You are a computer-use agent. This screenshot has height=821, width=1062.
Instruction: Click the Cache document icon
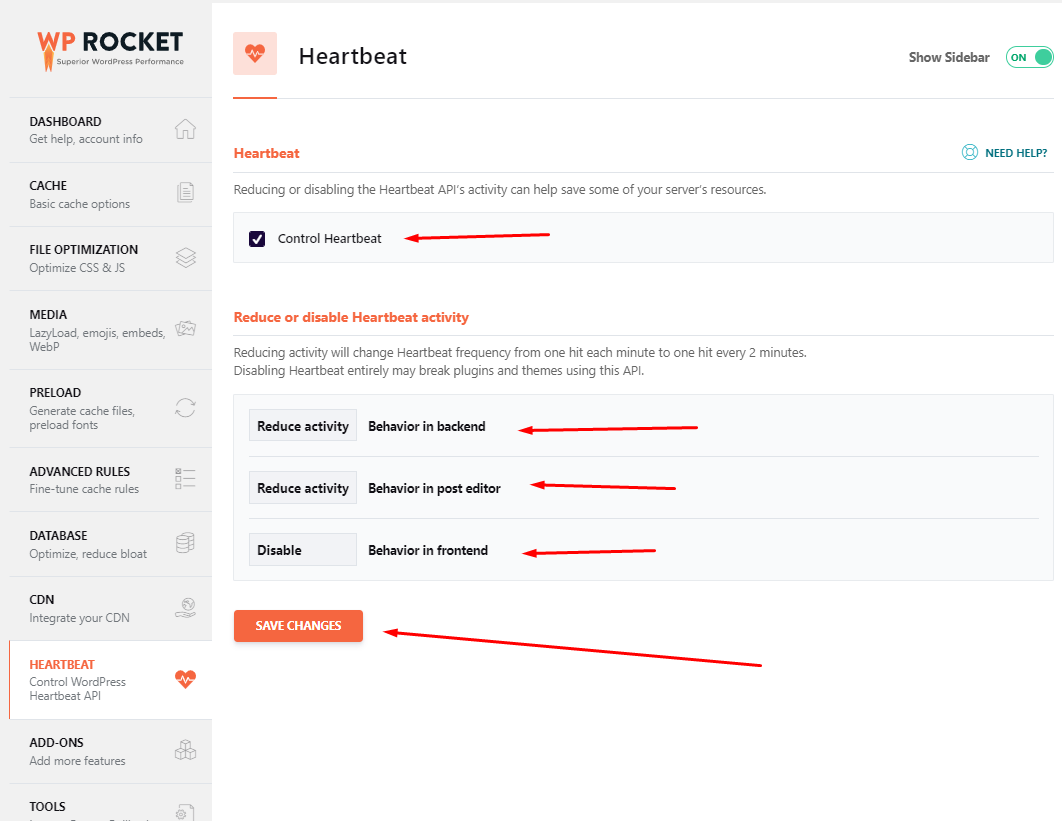point(185,193)
